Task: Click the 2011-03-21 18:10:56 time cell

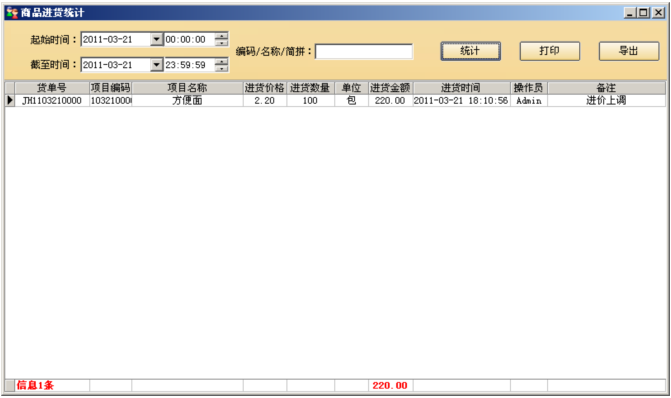Action: point(462,101)
